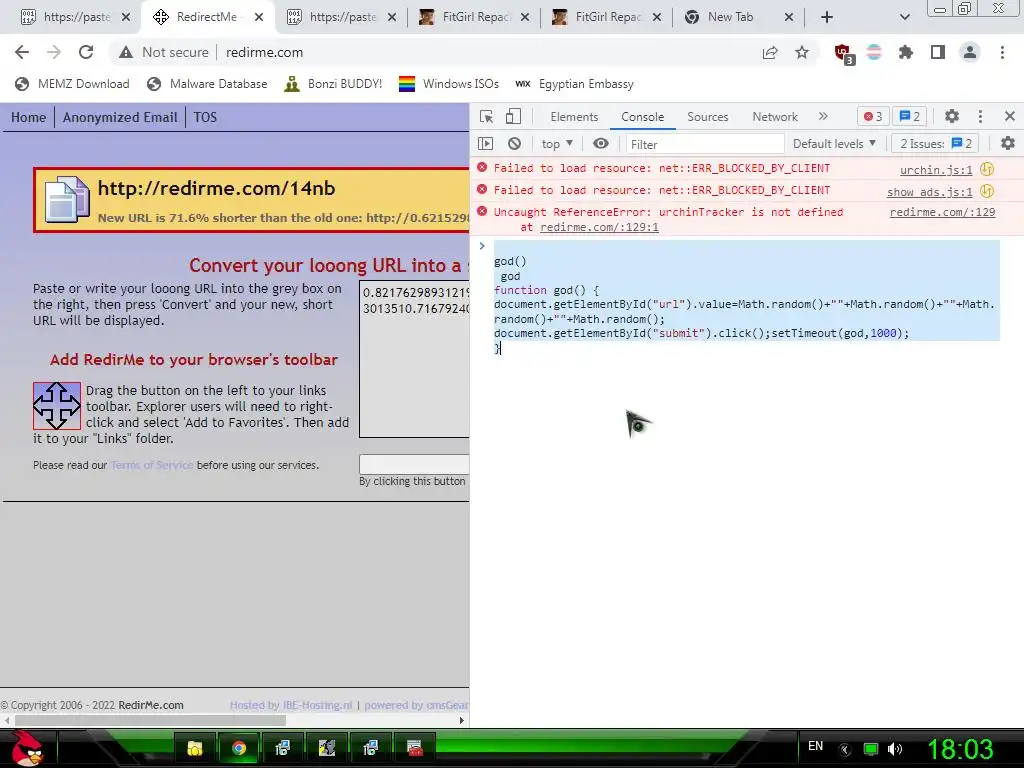
Task: Click the drag-to-toolbar arrows button on RedirMe
Action: coord(57,406)
